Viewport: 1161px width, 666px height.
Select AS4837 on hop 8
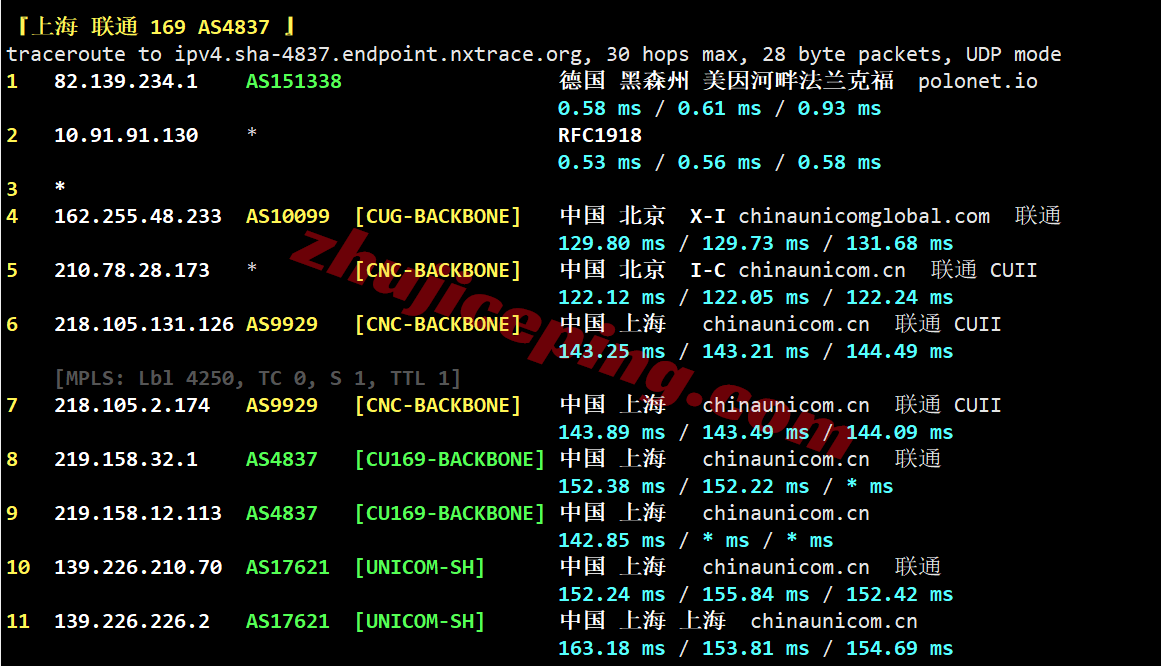click(281, 459)
